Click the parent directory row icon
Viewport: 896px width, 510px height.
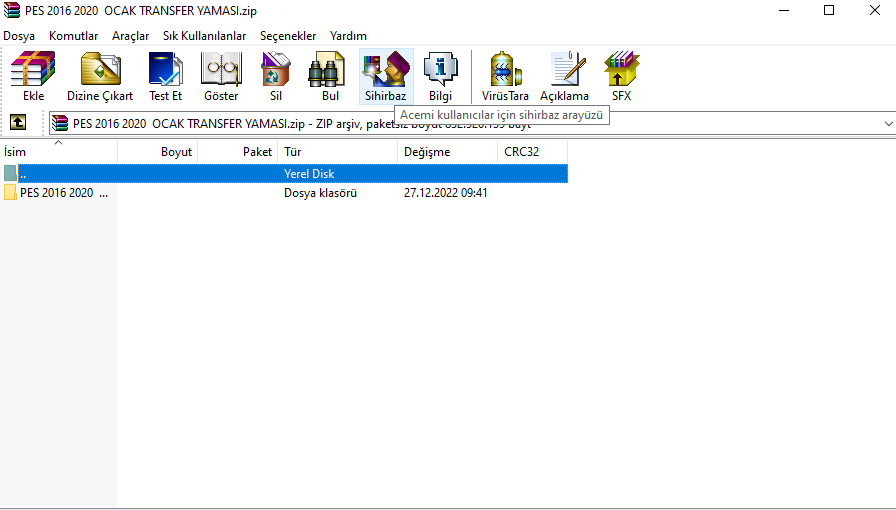click(x=10, y=173)
